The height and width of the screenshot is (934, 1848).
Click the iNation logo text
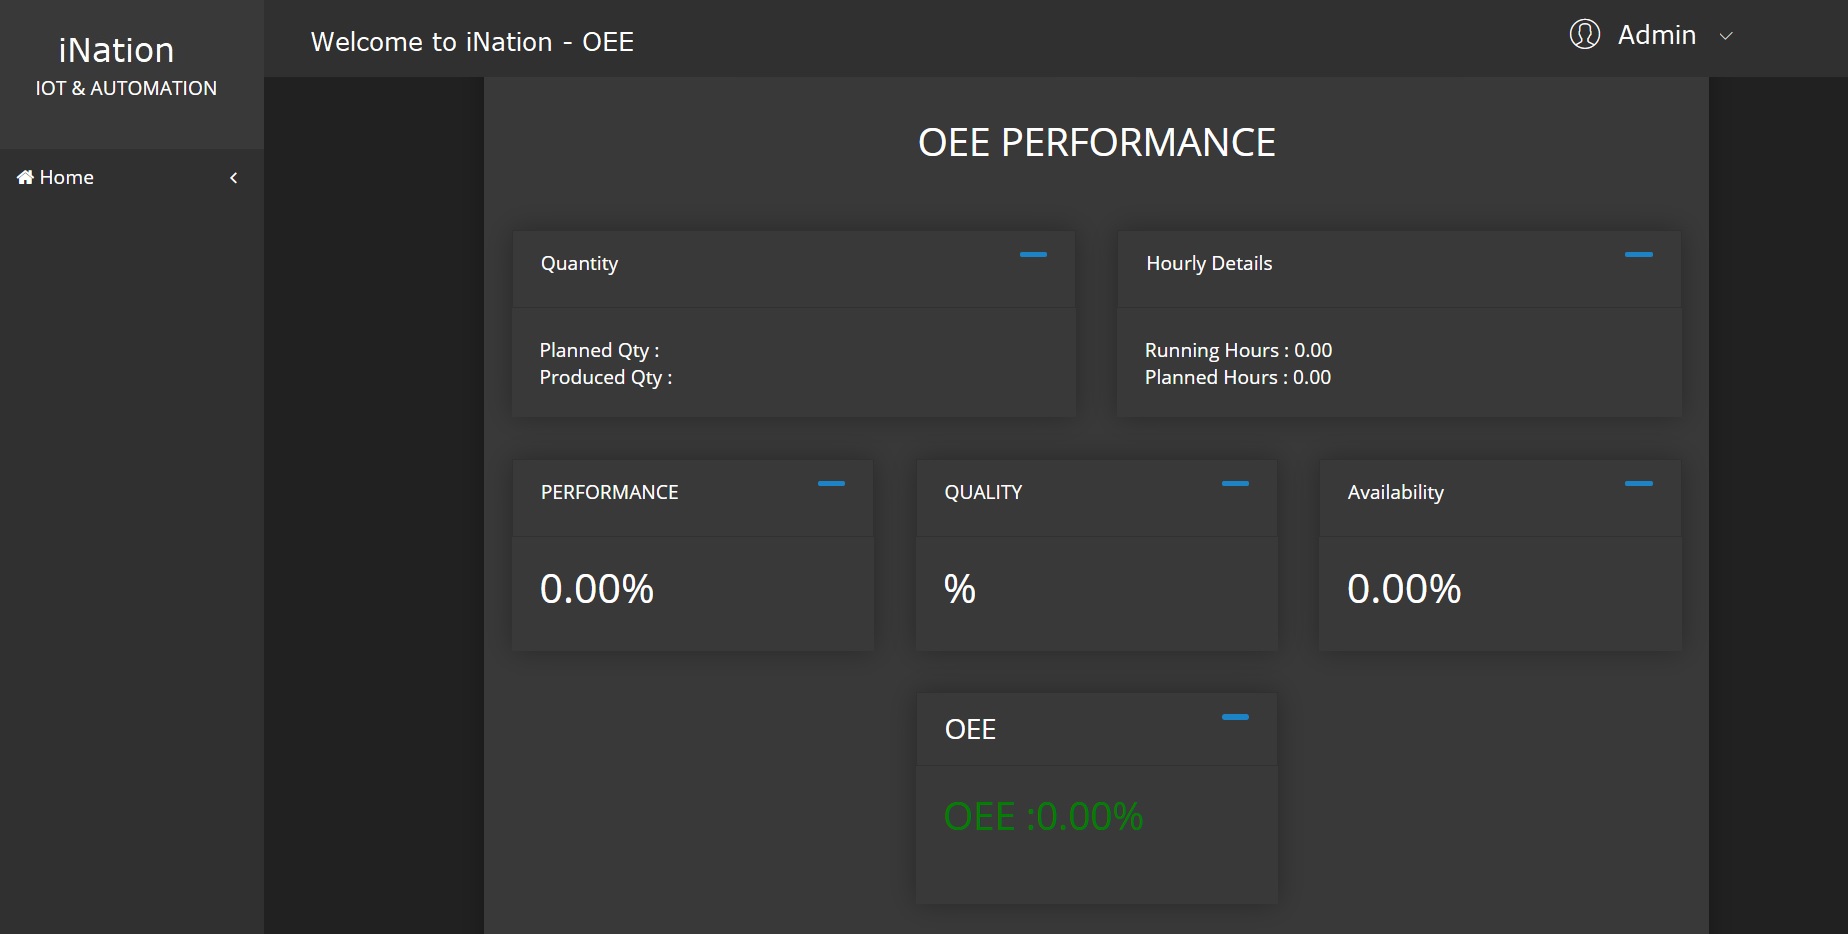(116, 50)
